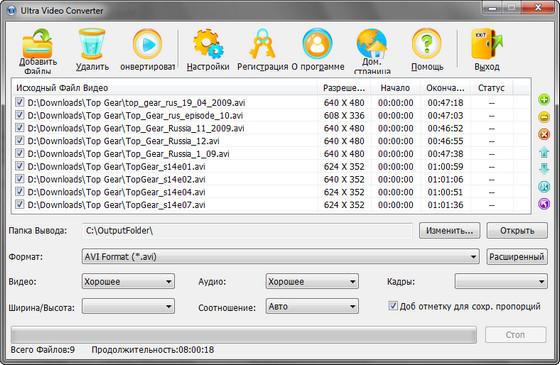Open the Видео quality dropdown
The width and height of the screenshot is (560, 365).
tap(128, 281)
